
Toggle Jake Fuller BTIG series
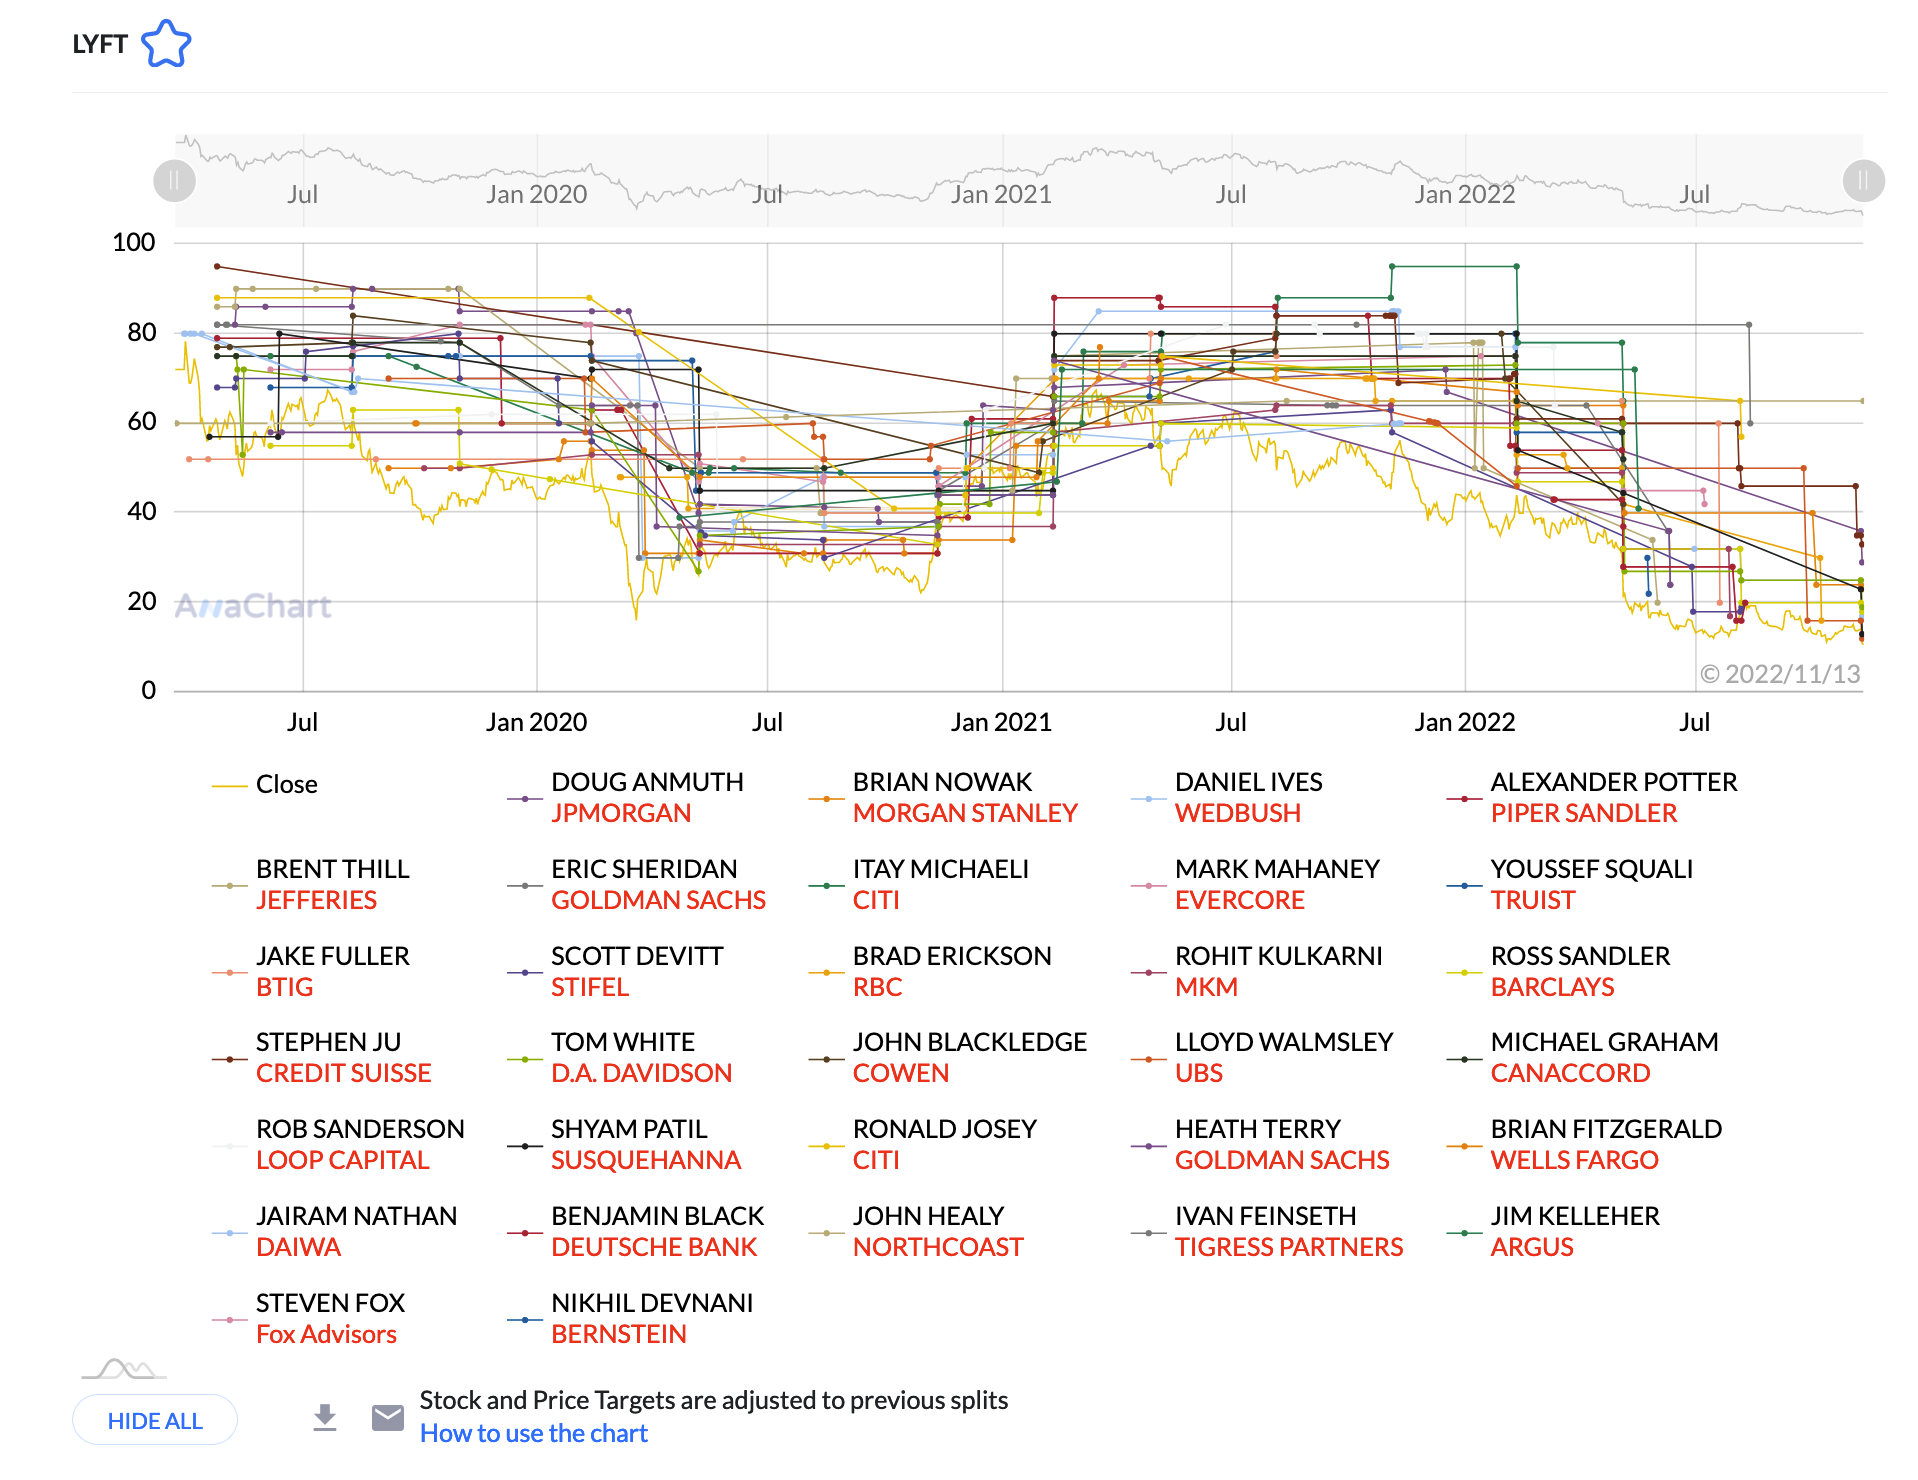tap(311, 971)
